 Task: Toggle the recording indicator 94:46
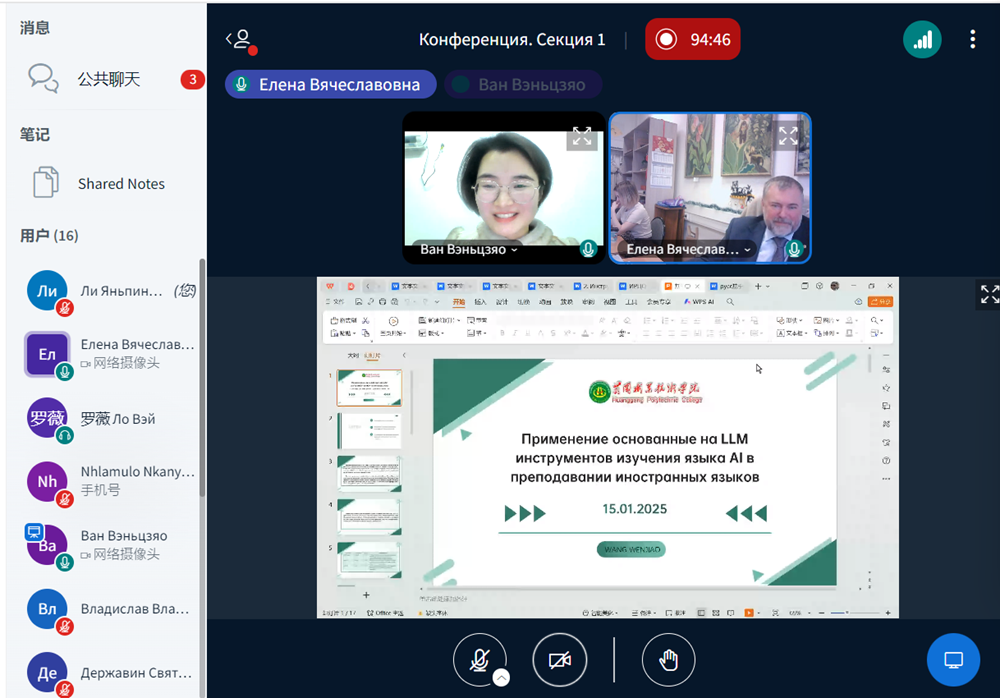(692, 40)
